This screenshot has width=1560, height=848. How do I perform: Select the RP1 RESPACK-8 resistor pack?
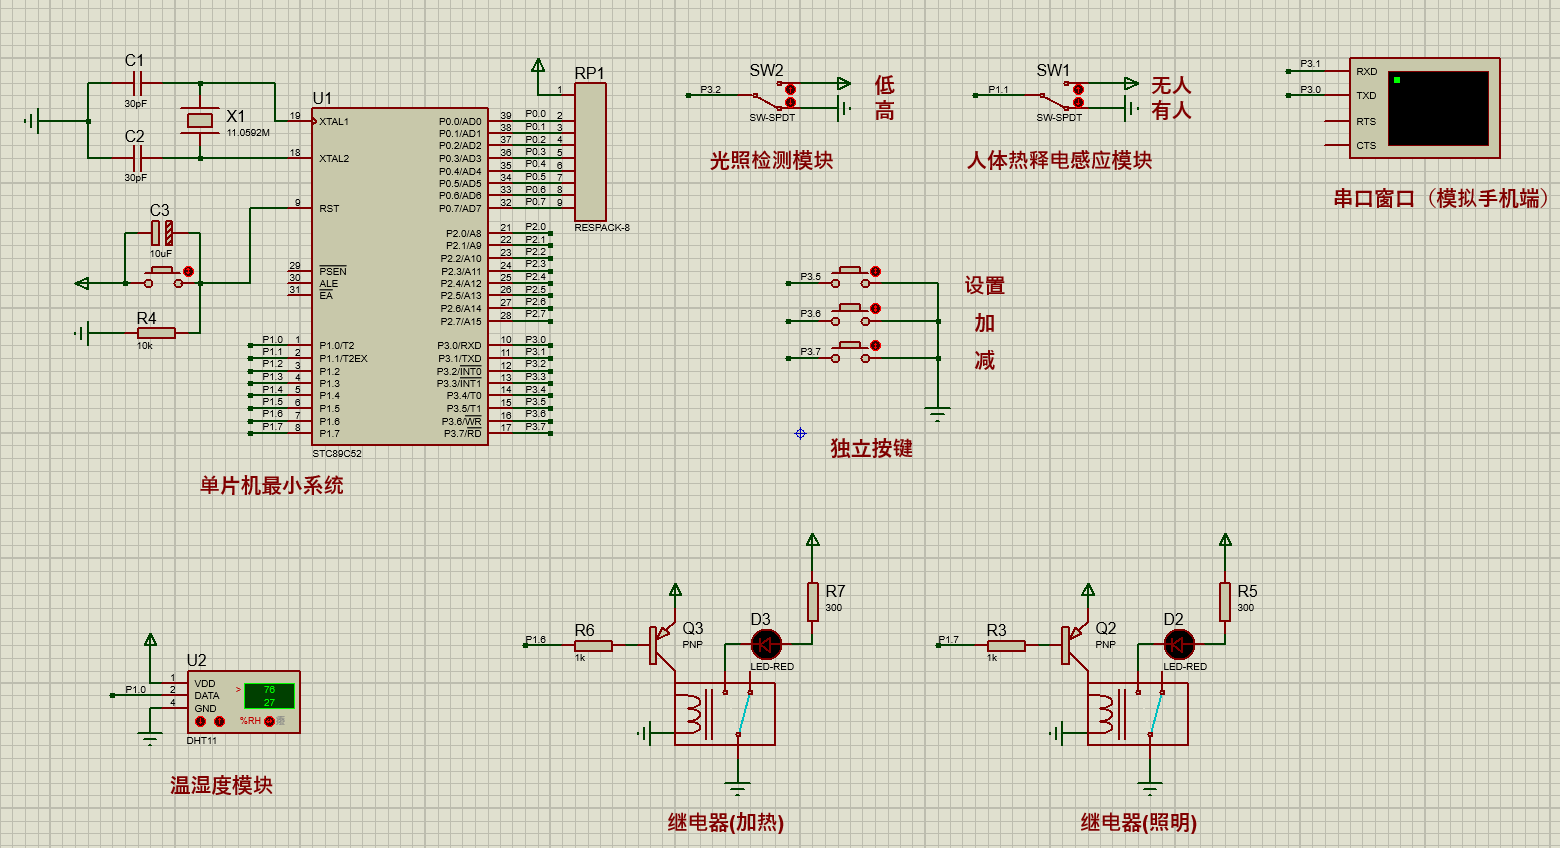(x=590, y=152)
